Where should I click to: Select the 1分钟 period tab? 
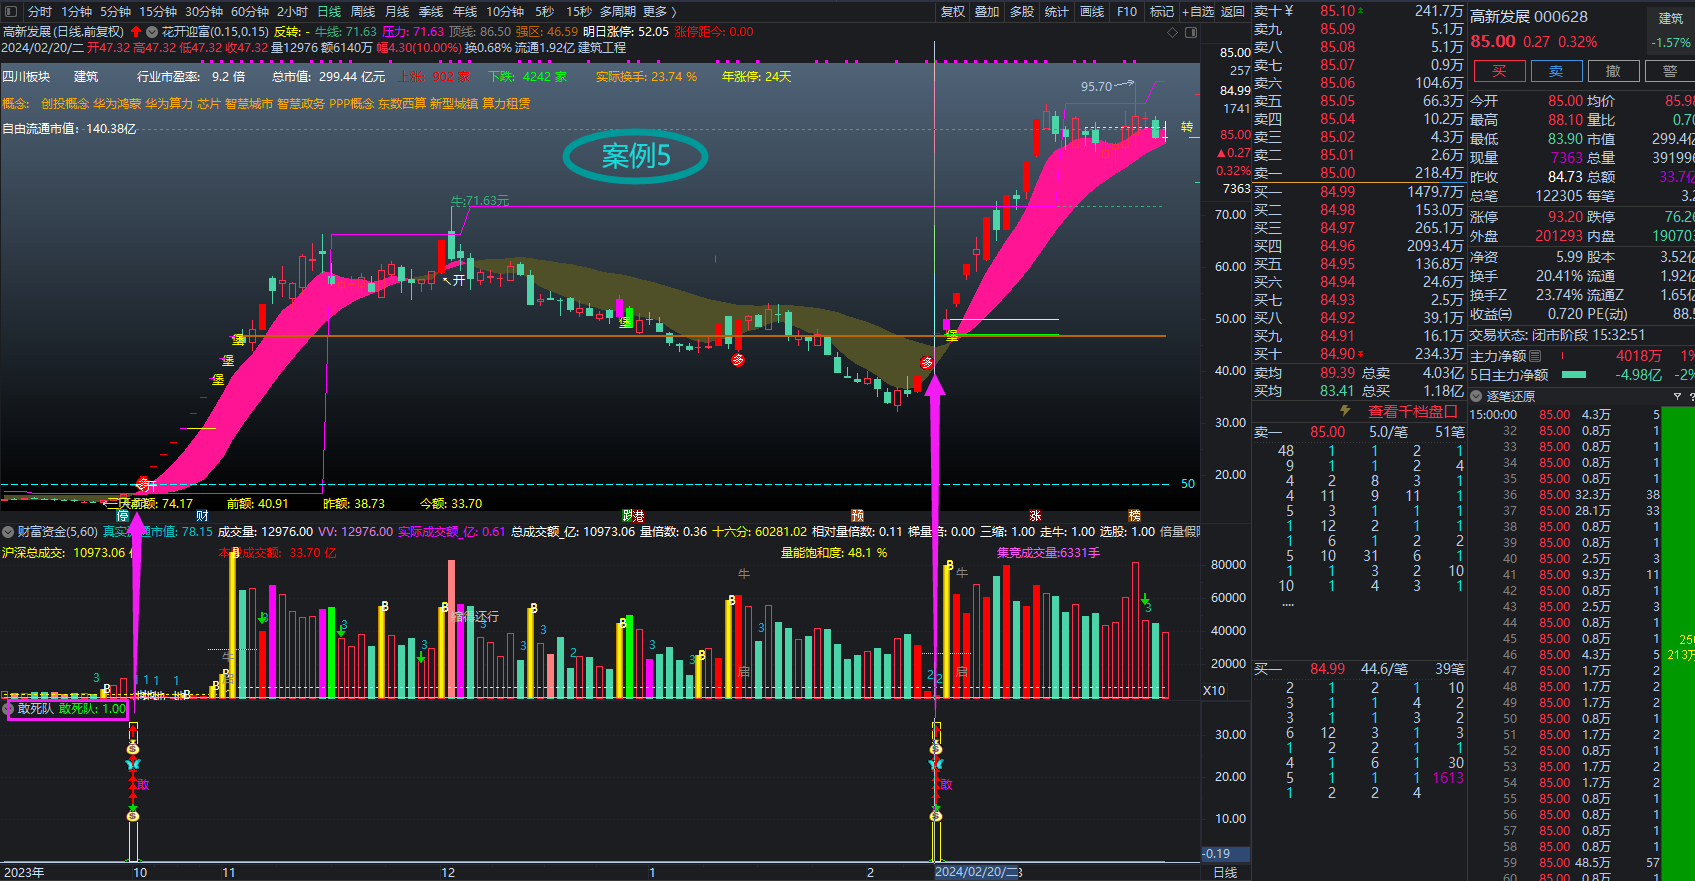coord(76,12)
